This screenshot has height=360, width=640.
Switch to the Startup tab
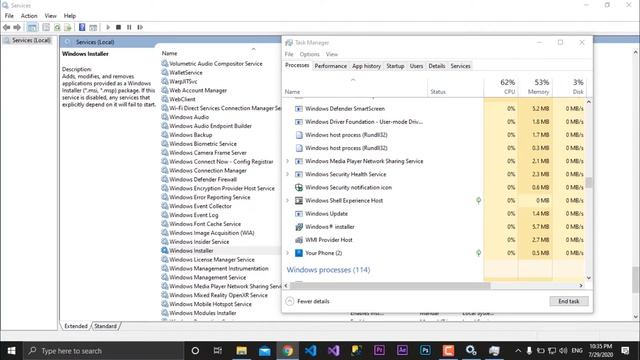click(x=395, y=66)
